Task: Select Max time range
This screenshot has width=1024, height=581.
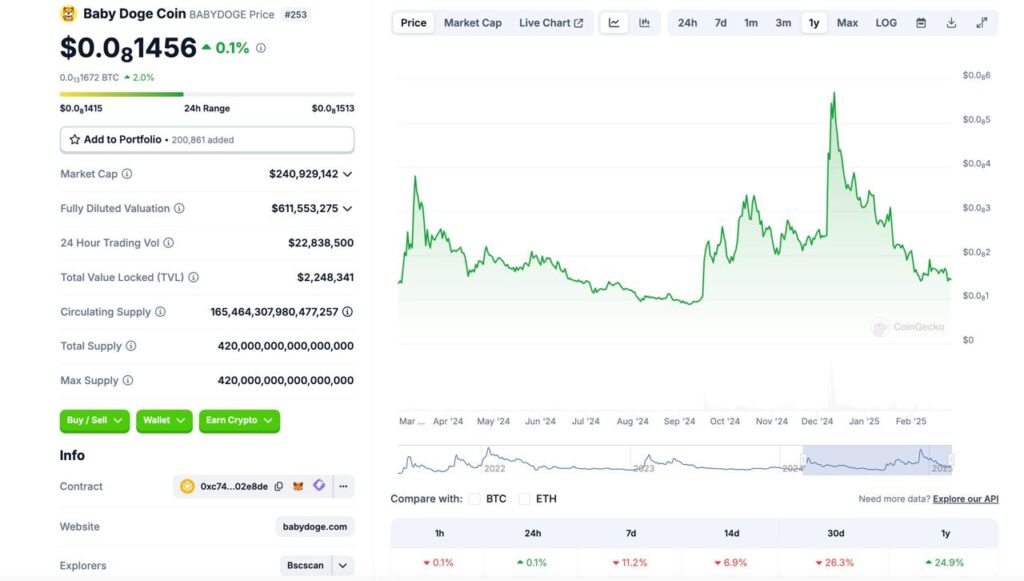Action: pos(847,23)
